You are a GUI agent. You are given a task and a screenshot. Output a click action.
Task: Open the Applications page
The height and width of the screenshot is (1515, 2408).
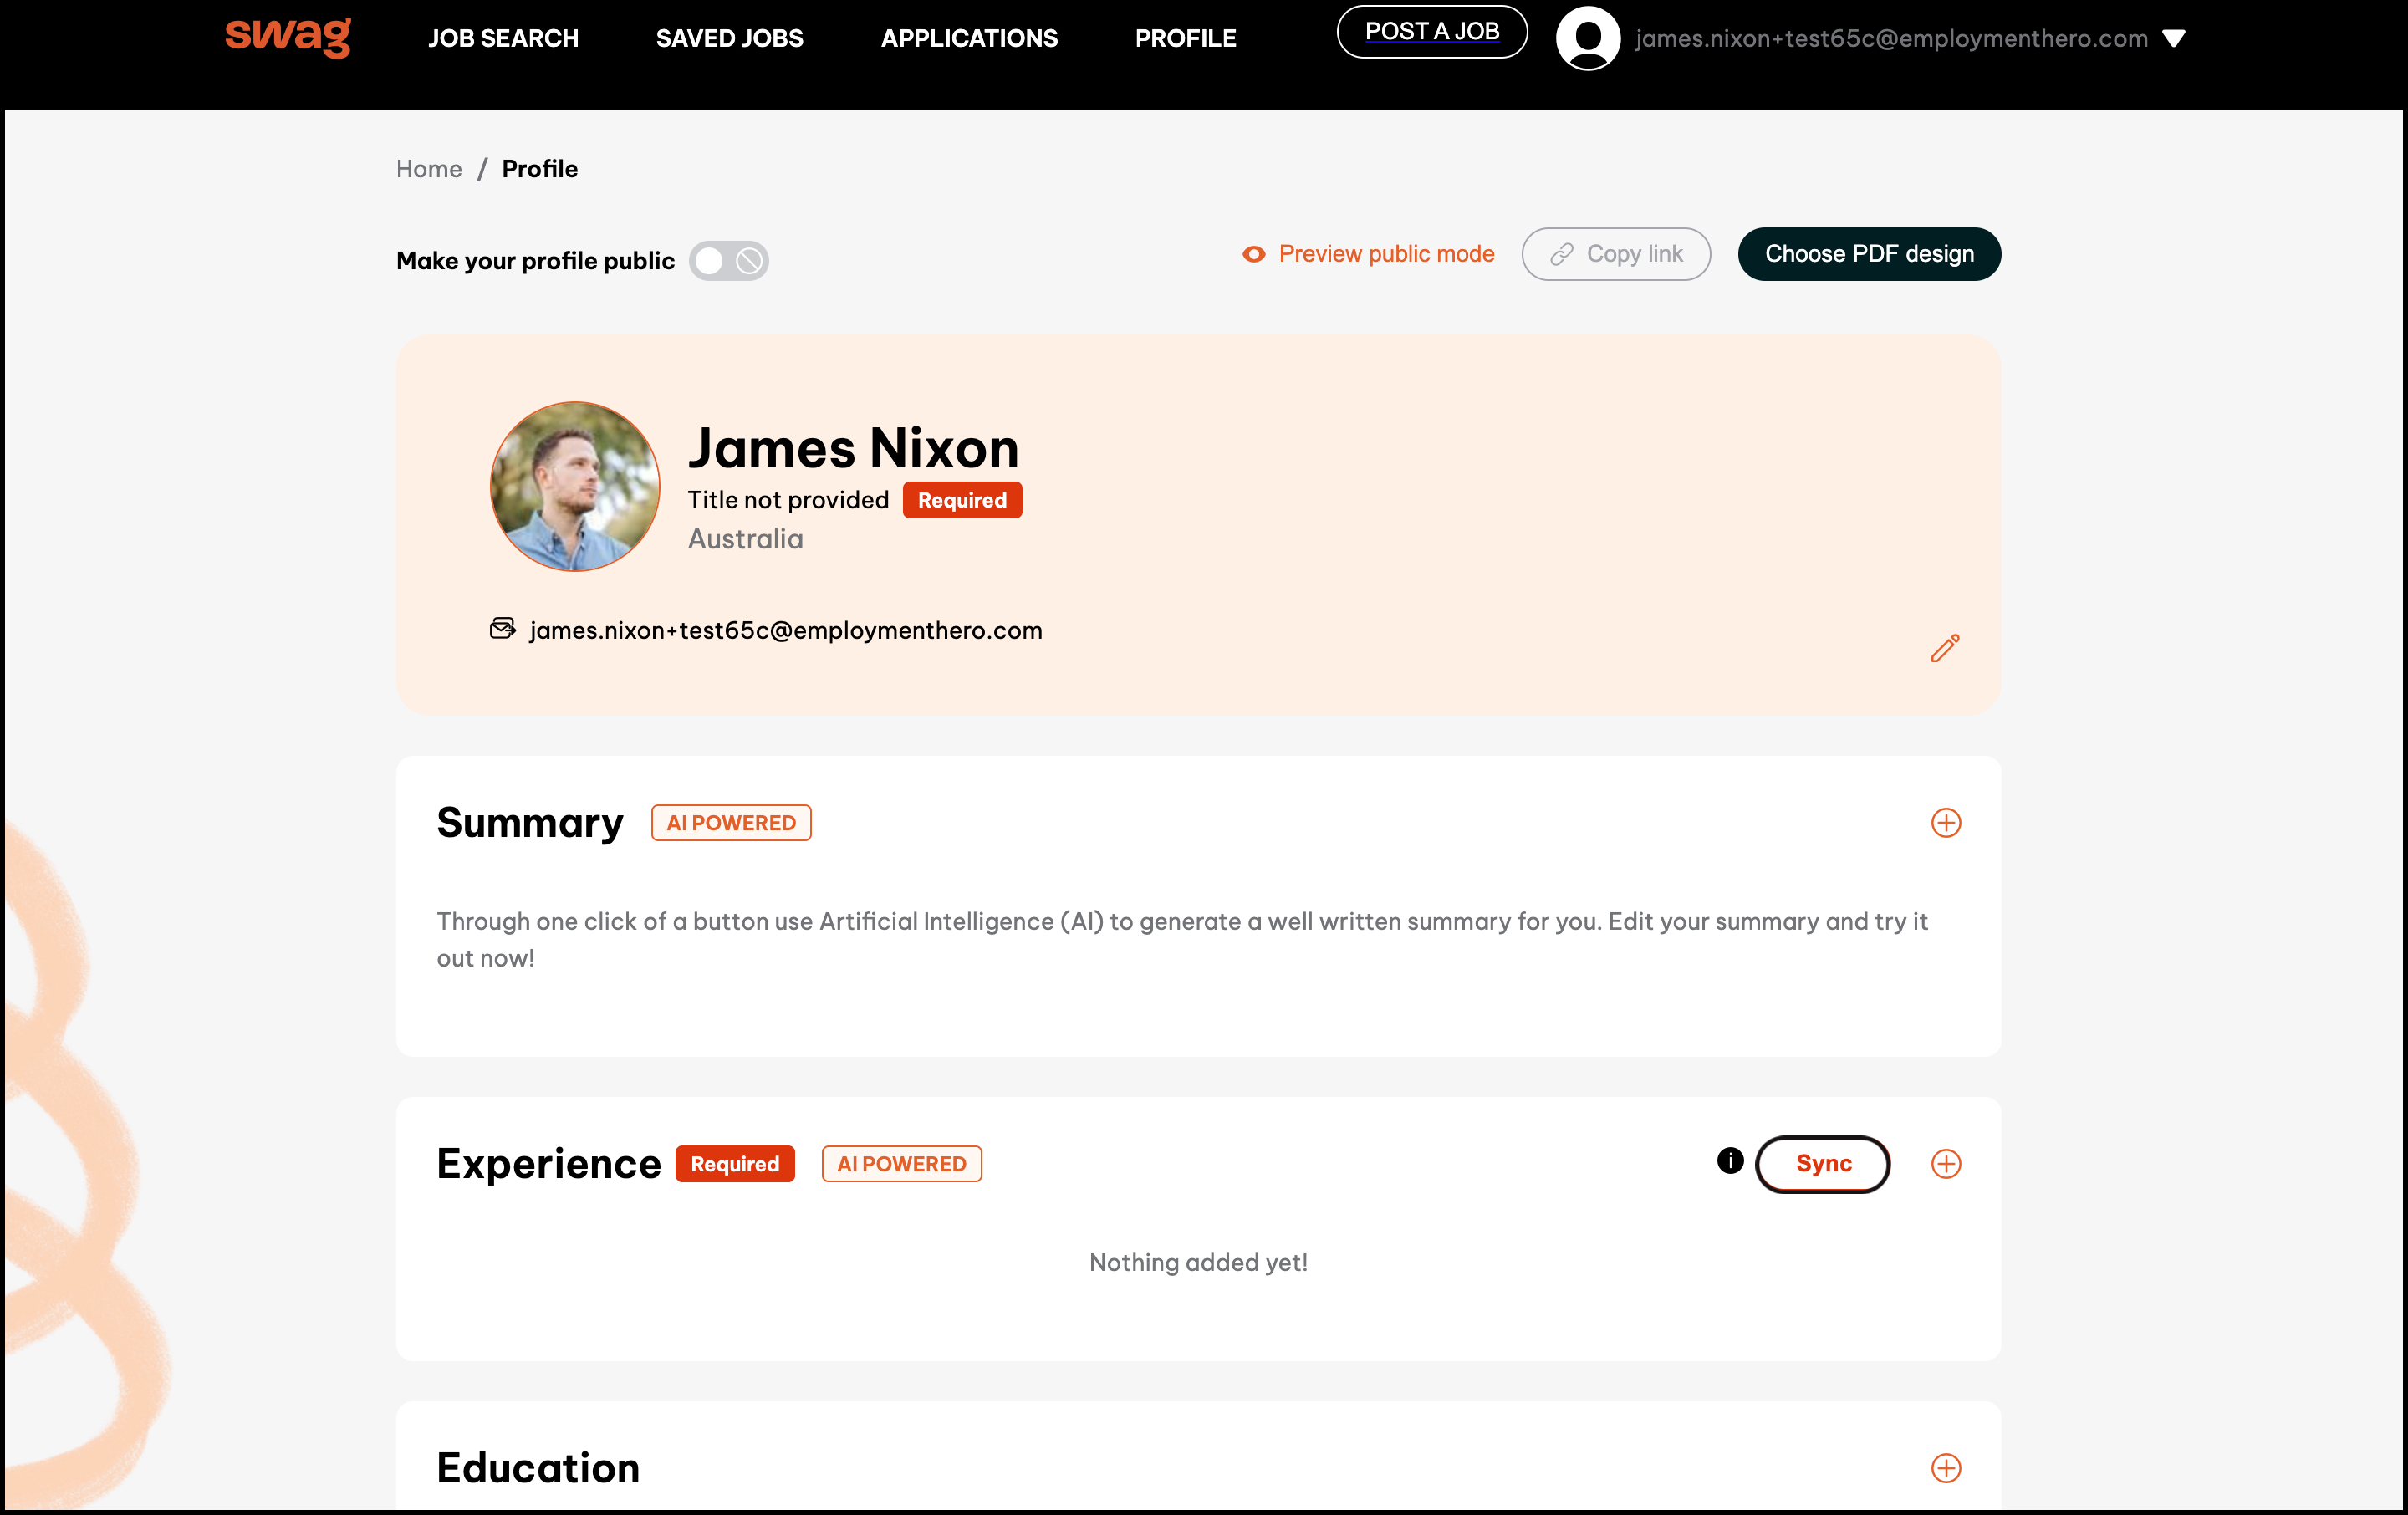[969, 38]
